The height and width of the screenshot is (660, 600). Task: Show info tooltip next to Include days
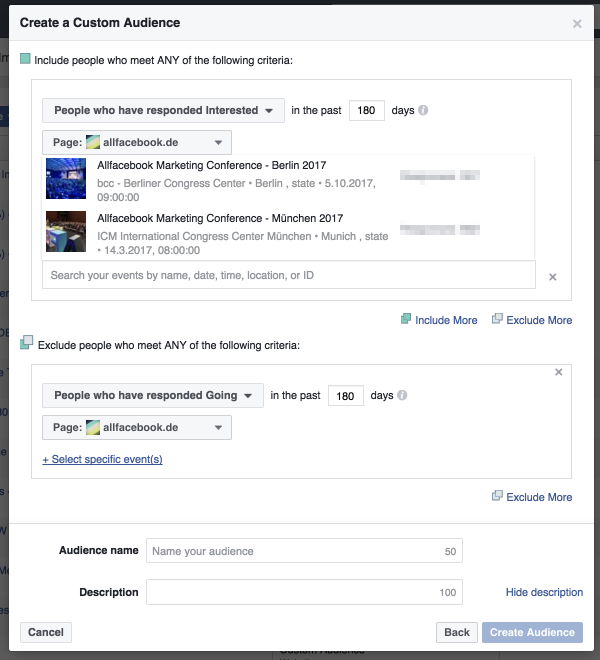pyautogui.click(x=423, y=110)
